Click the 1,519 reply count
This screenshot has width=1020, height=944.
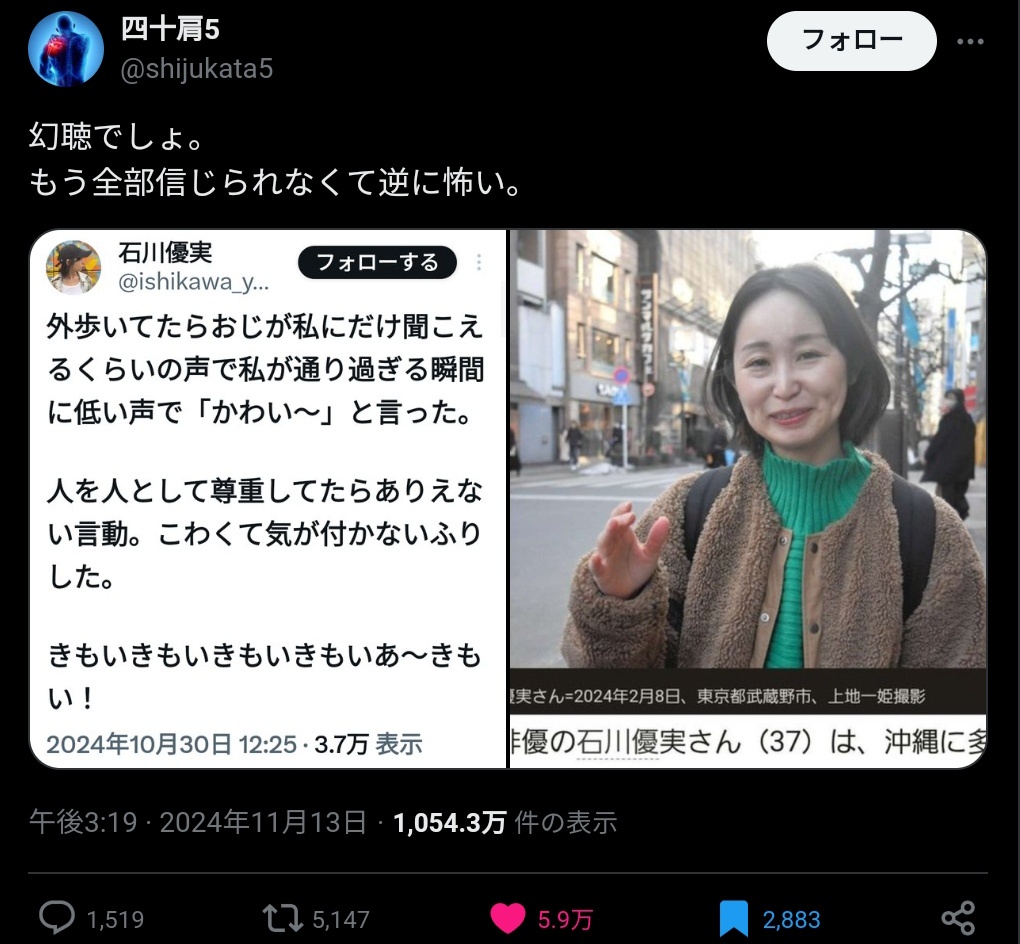(115, 919)
